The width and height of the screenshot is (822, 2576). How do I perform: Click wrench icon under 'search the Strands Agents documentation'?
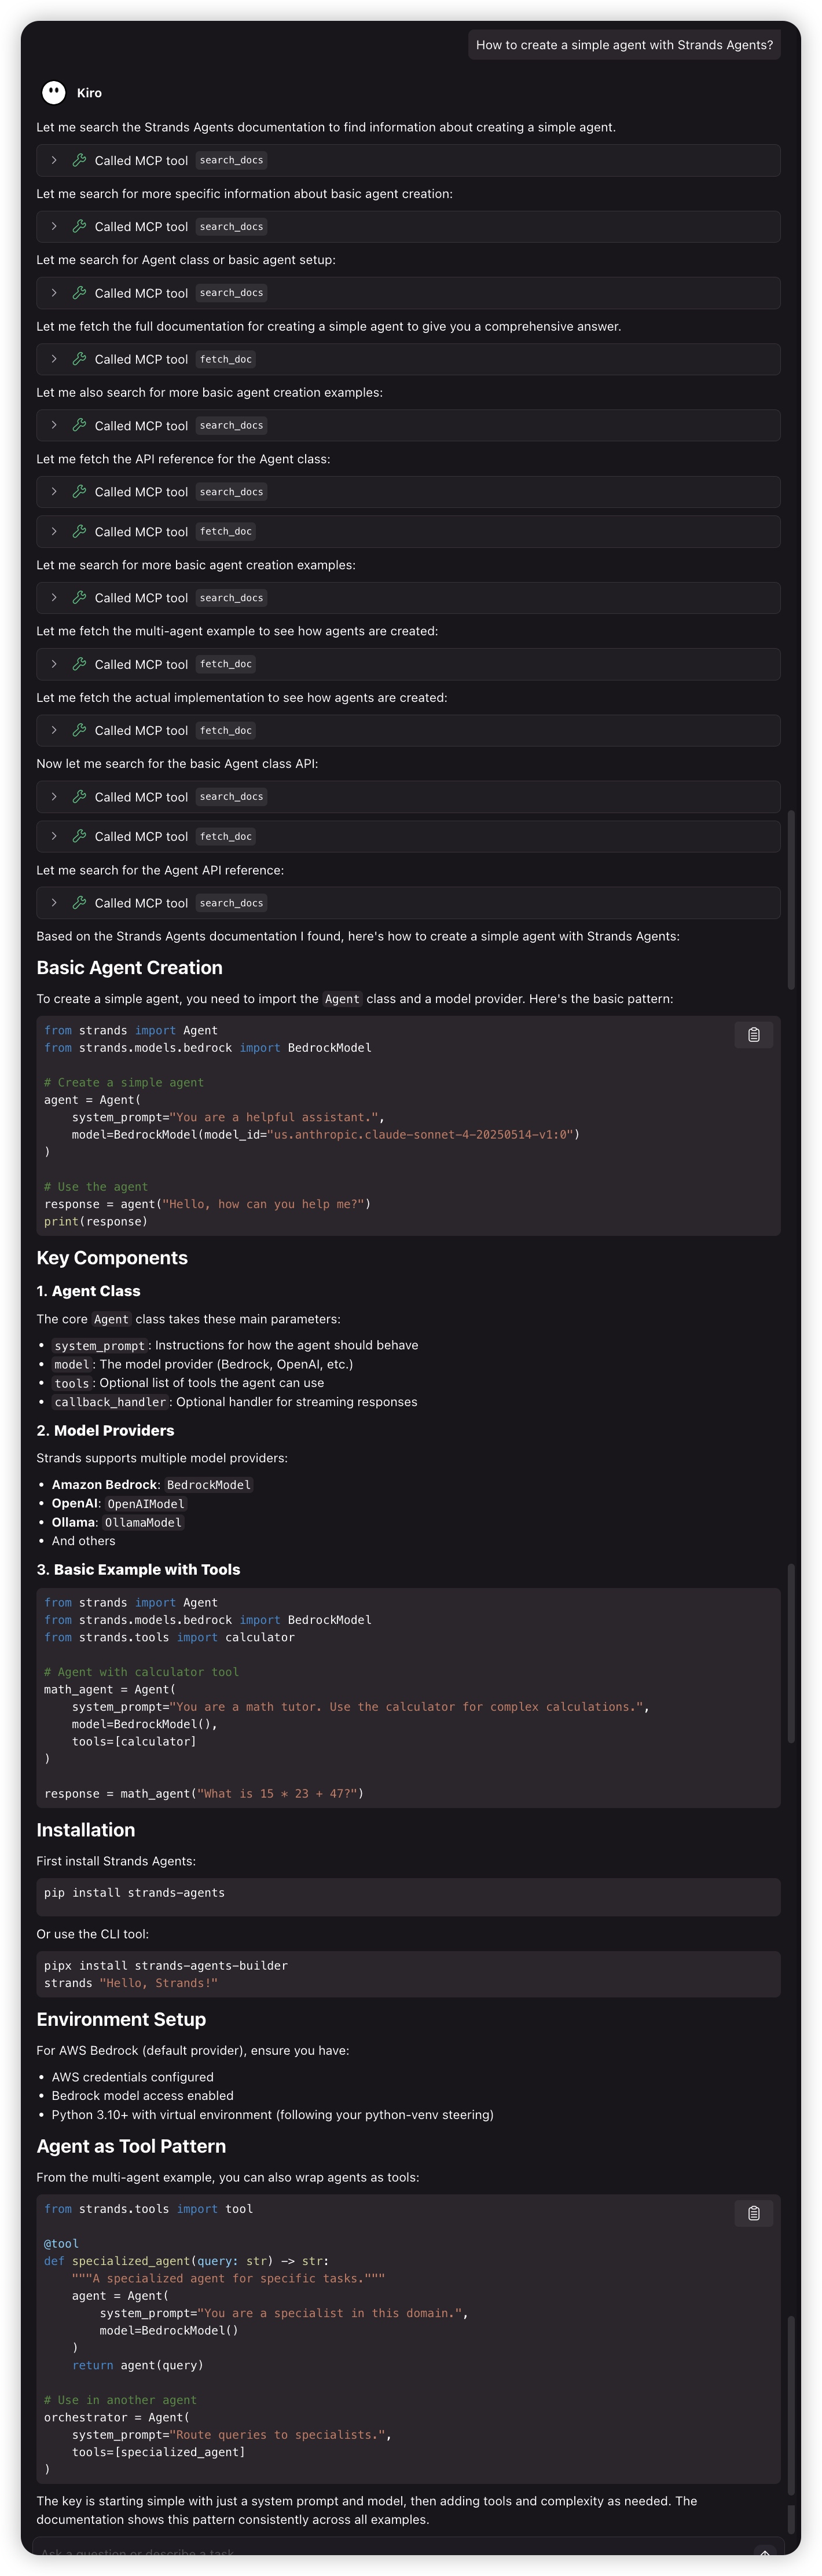79,160
